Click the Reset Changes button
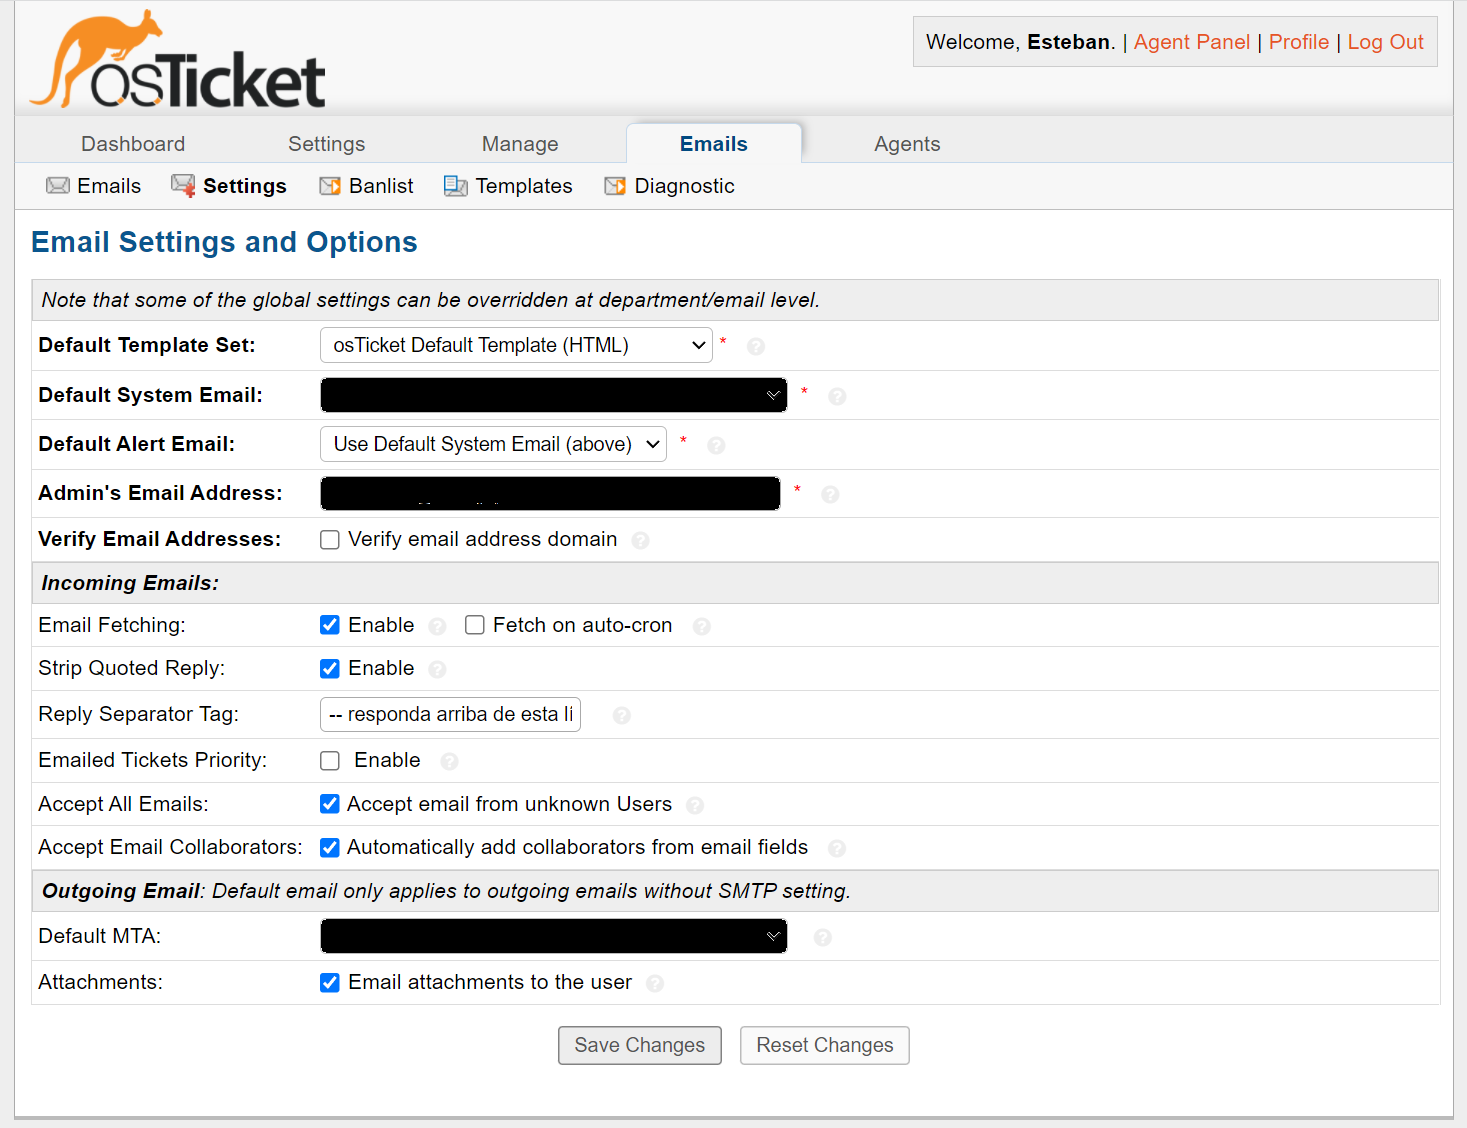The image size is (1467, 1128). point(824,1045)
